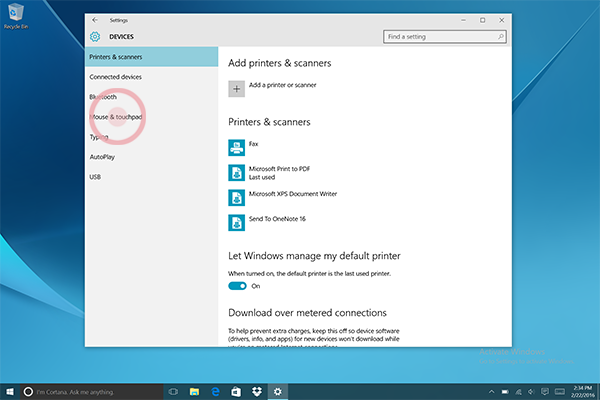Click the Microsoft Print to PDF text
The image size is (600, 400).
point(279,169)
